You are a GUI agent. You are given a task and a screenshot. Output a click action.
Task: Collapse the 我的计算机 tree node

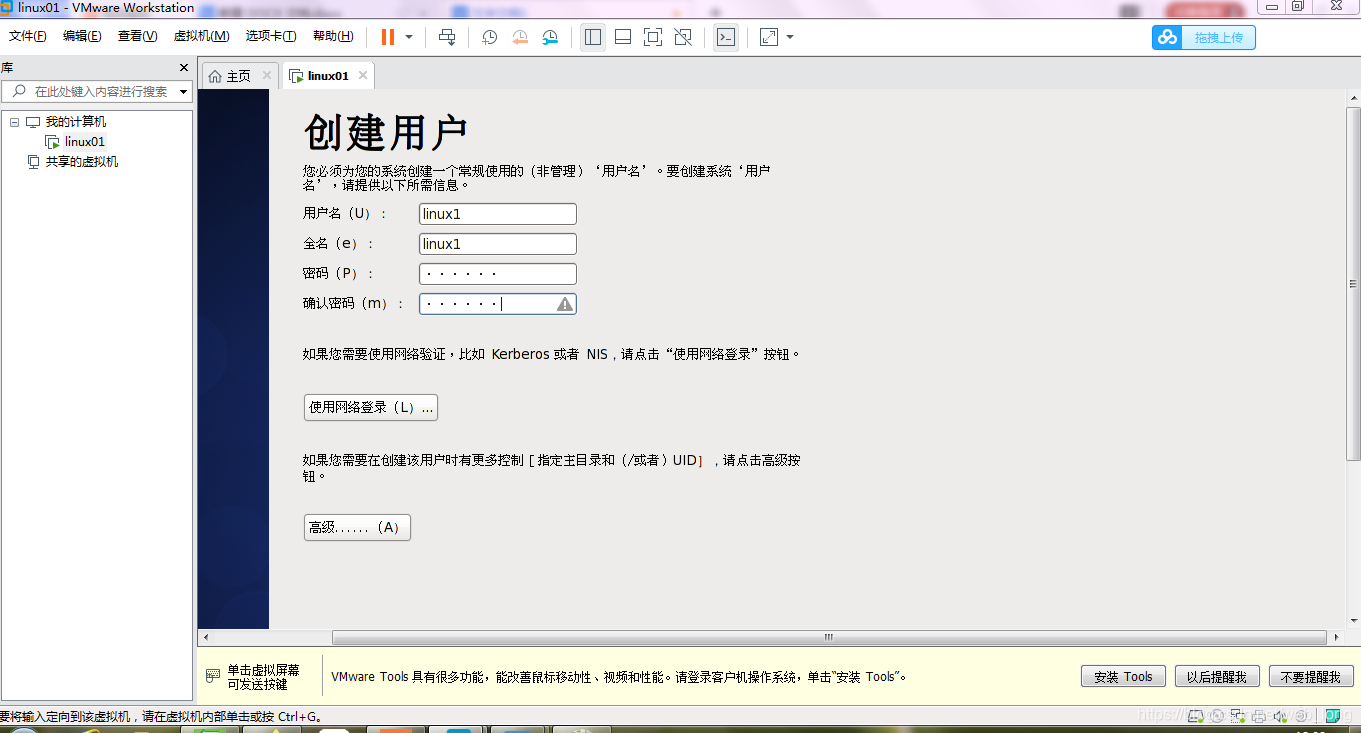[14, 121]
